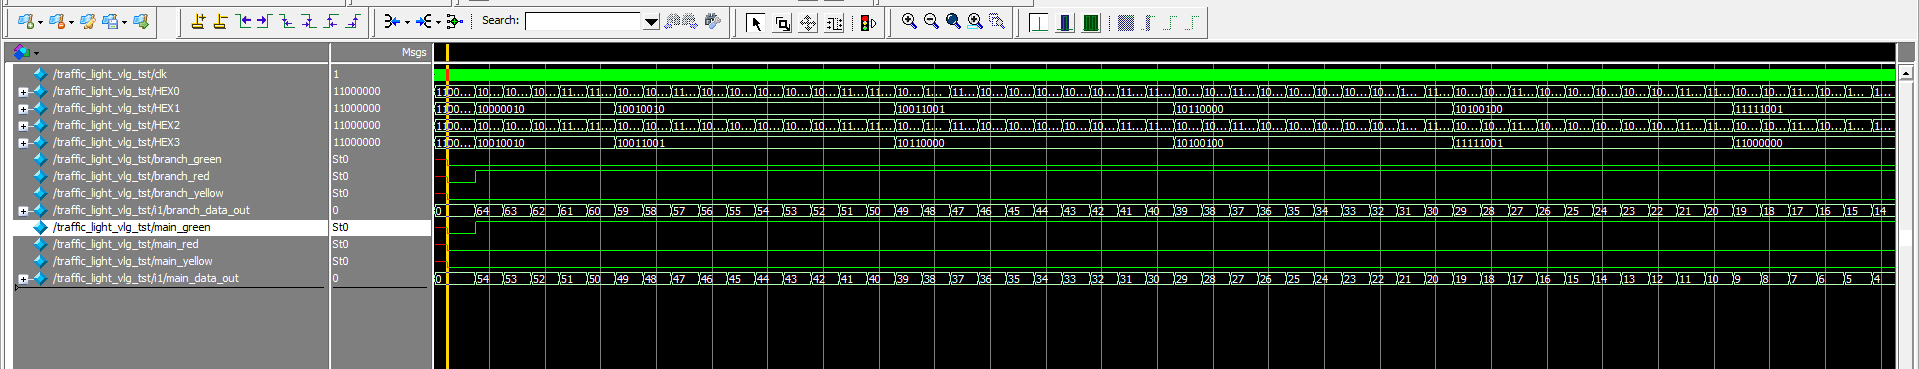Click the Insert Cursor icon with plus

(198, 21)
